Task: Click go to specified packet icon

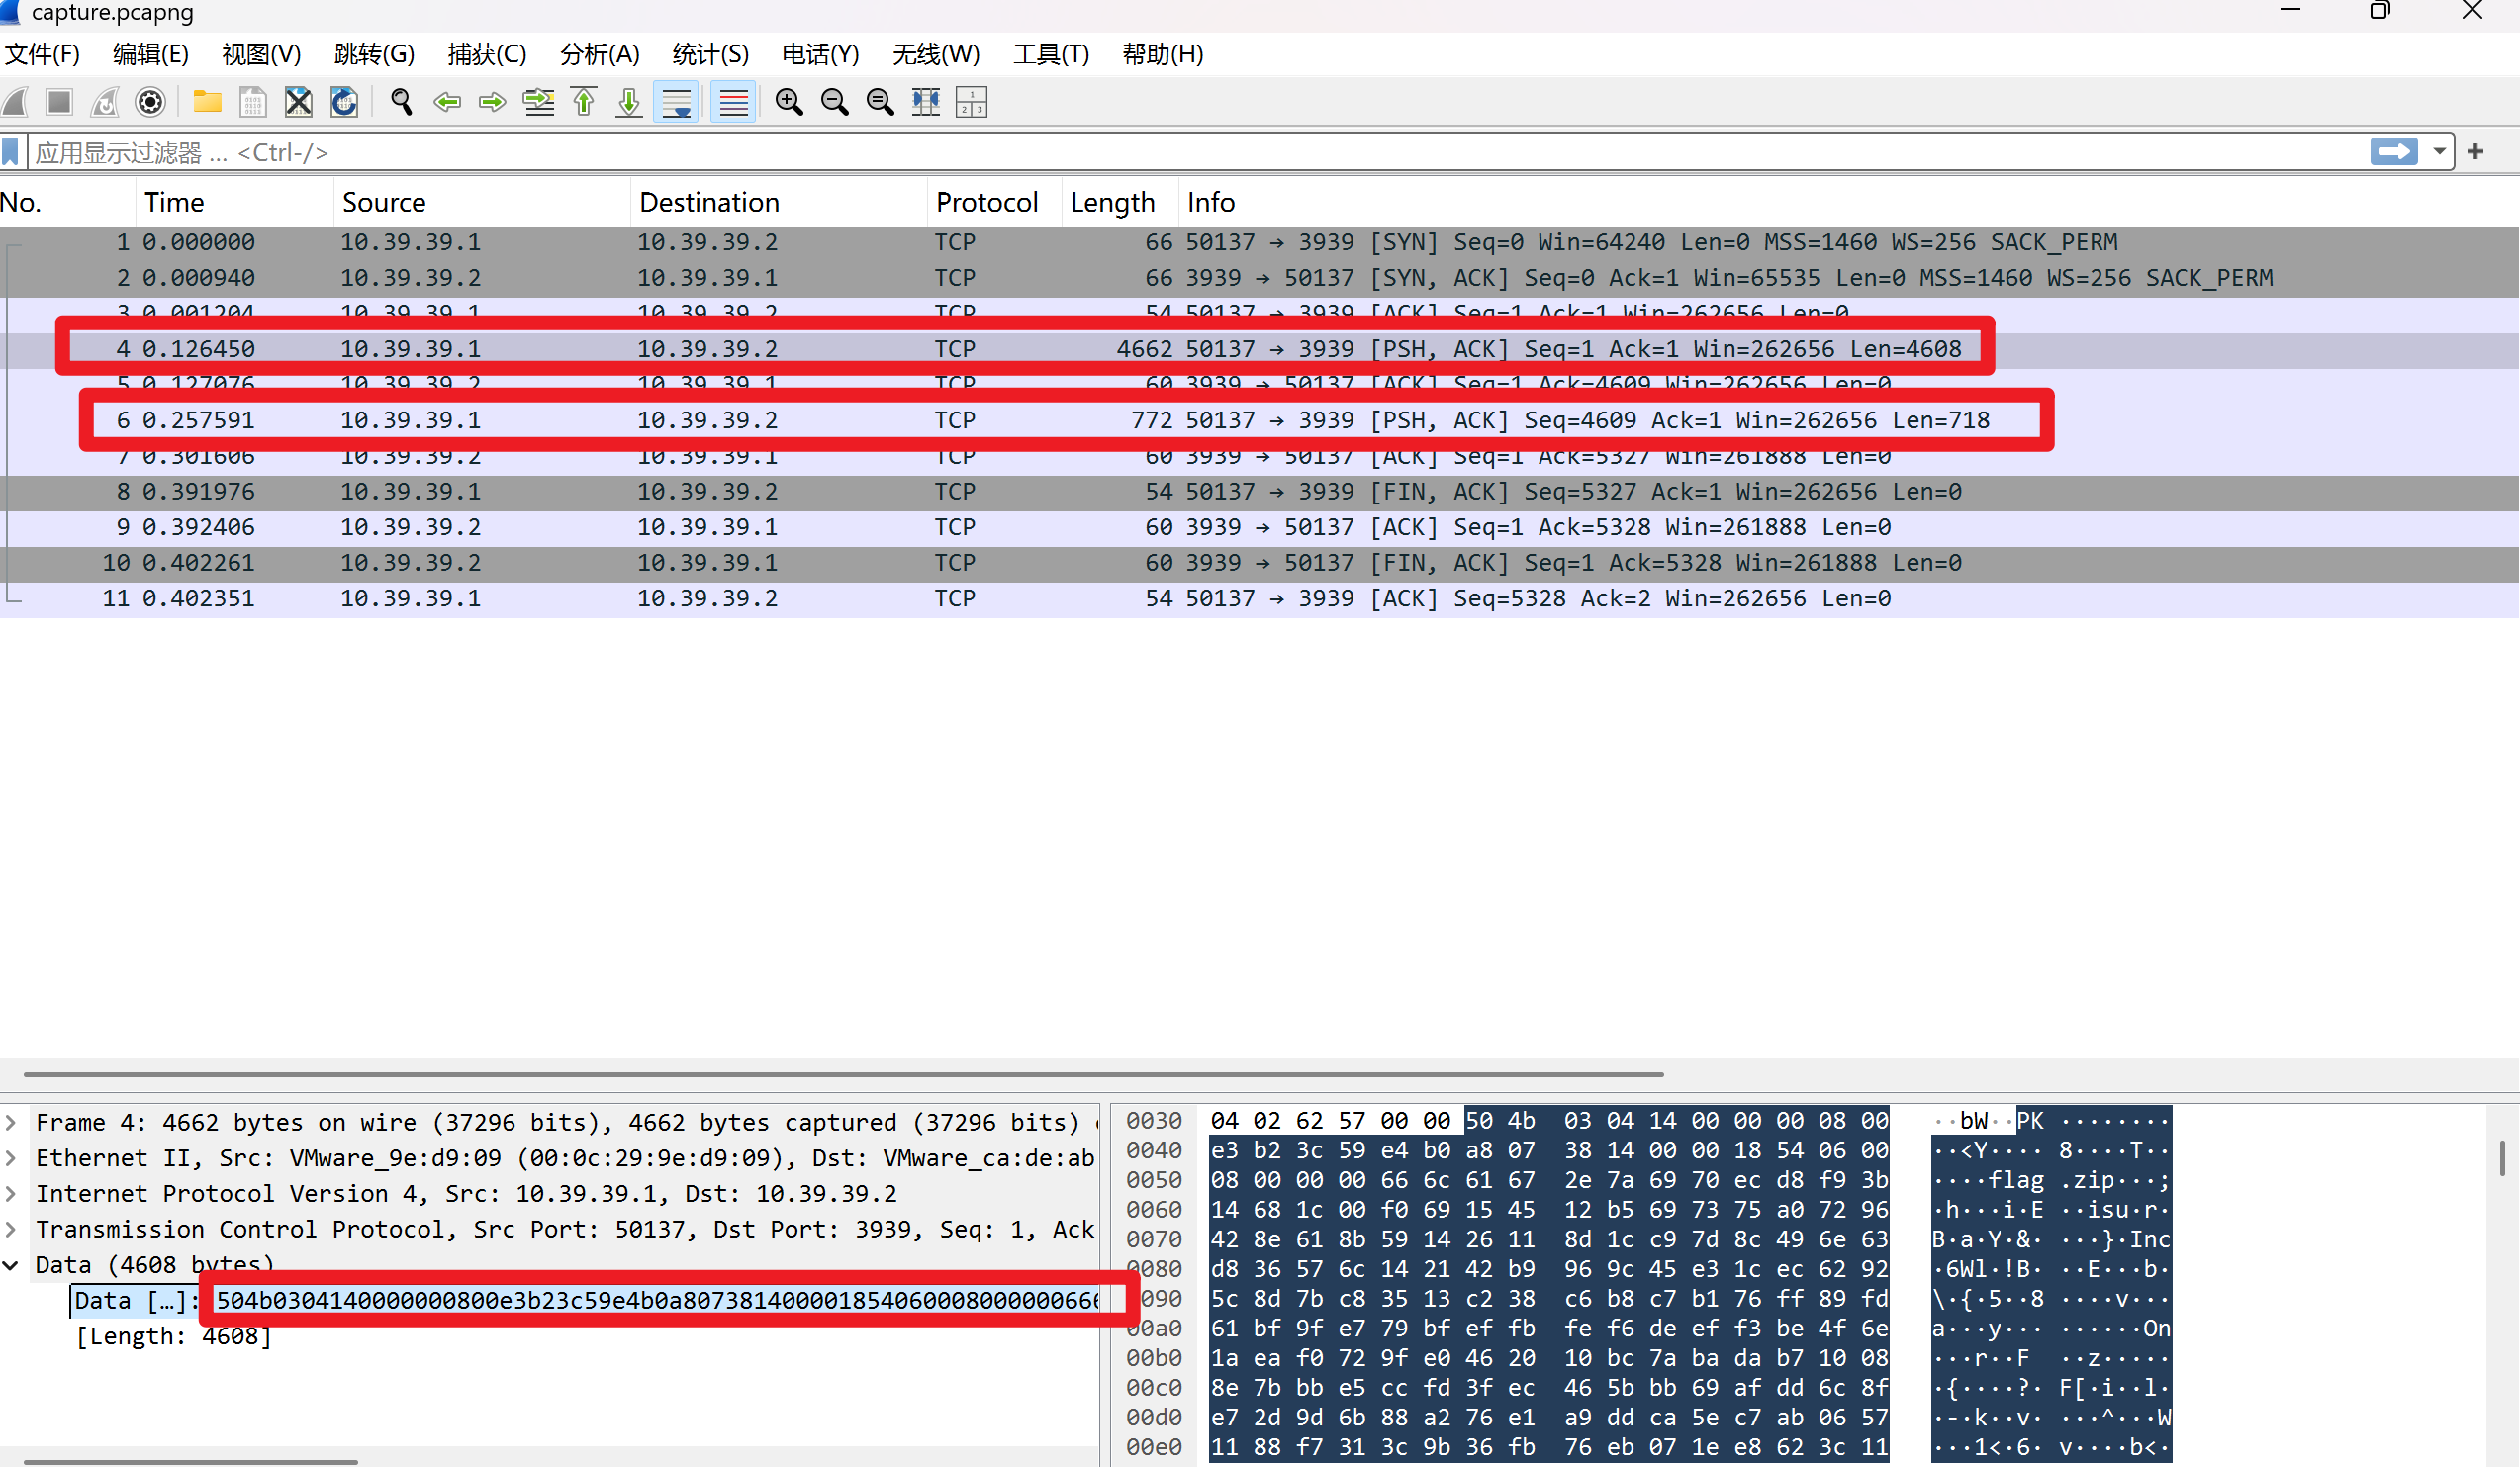Action: [x=538, y=102]
